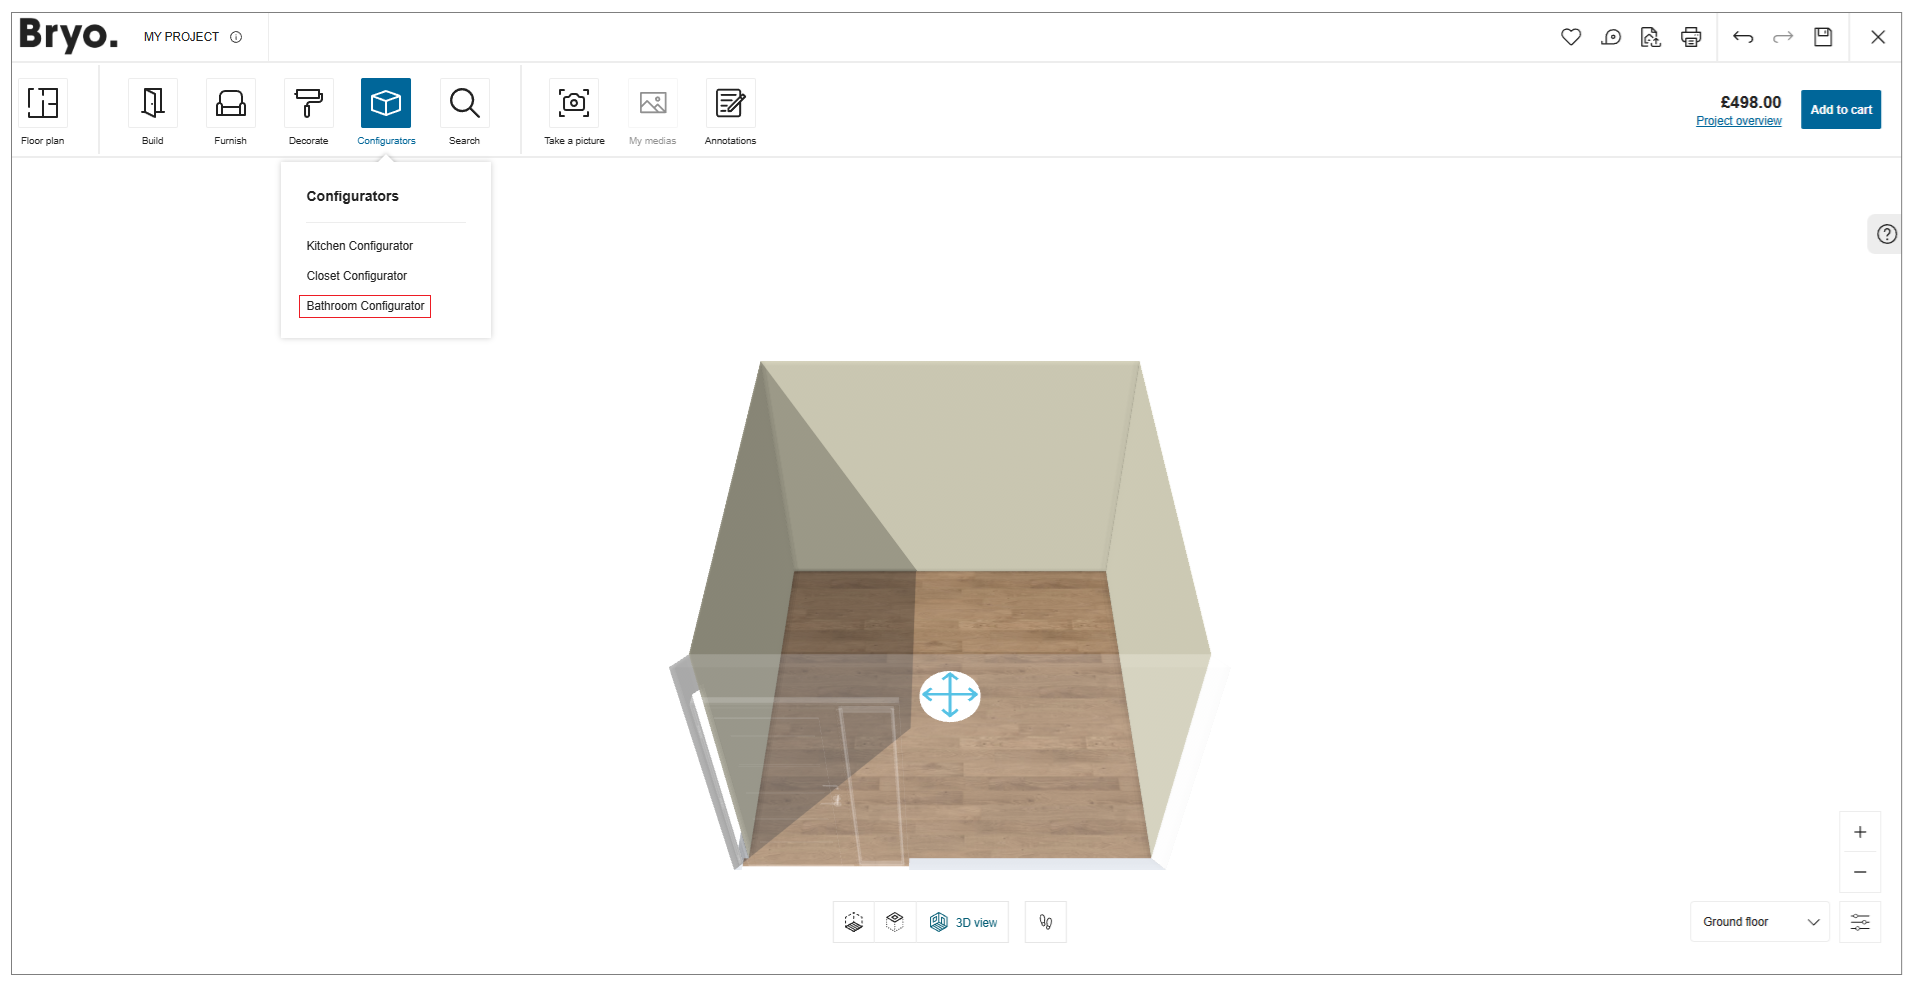This screenshot has height=981, width=1906.
Task: Select Bathroom Configurator
Action: (364, 306)
